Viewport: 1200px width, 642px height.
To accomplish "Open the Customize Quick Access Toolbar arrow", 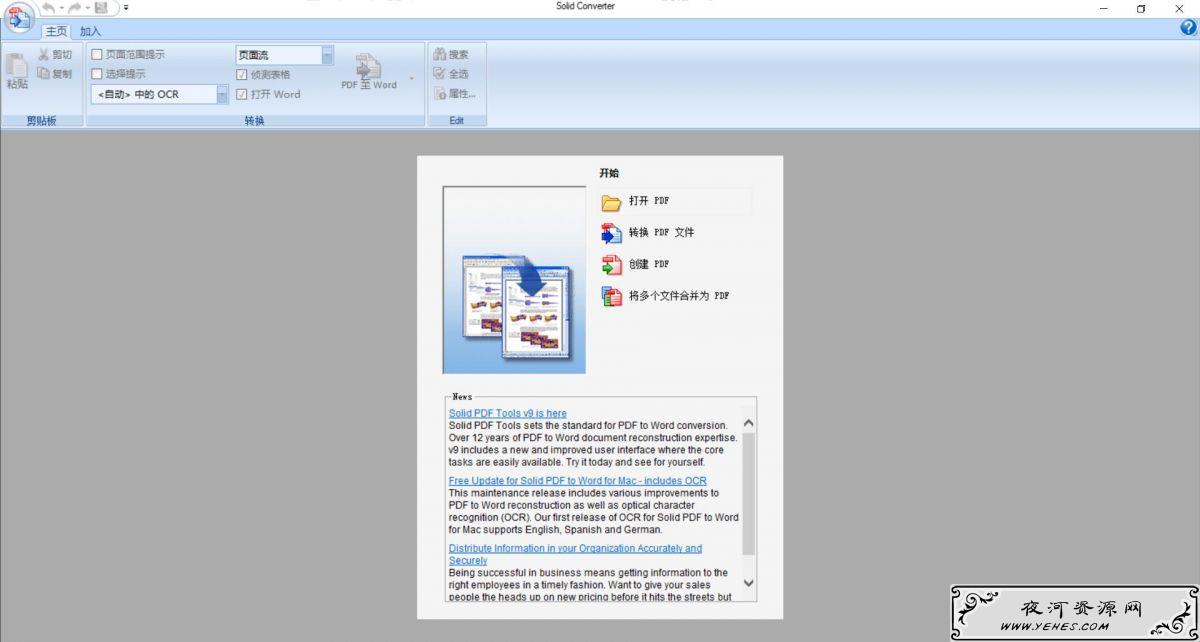I will (126, 8).
